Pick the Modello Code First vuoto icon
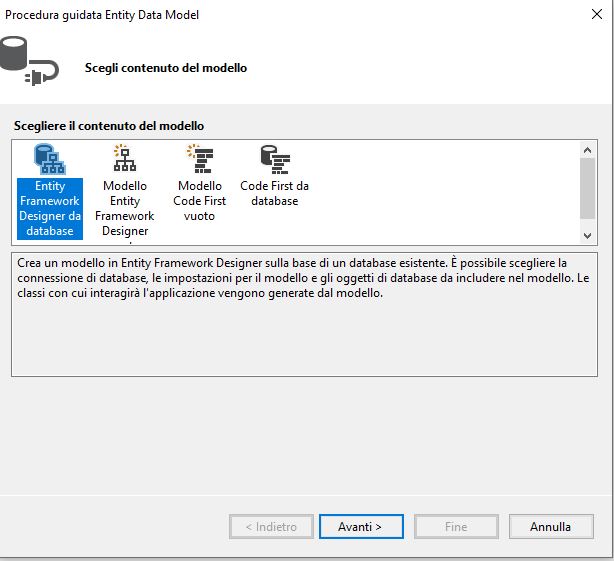 [x=200, y=159]
